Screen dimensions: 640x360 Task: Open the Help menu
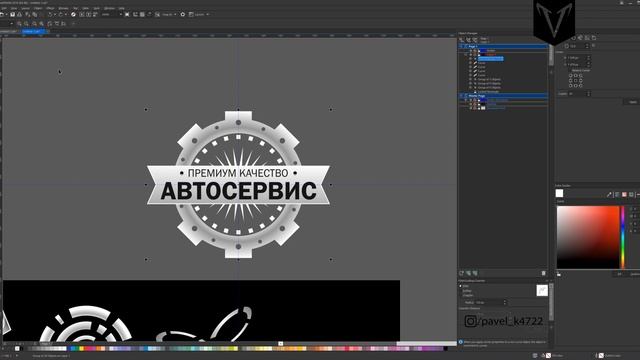coord(122,8)
